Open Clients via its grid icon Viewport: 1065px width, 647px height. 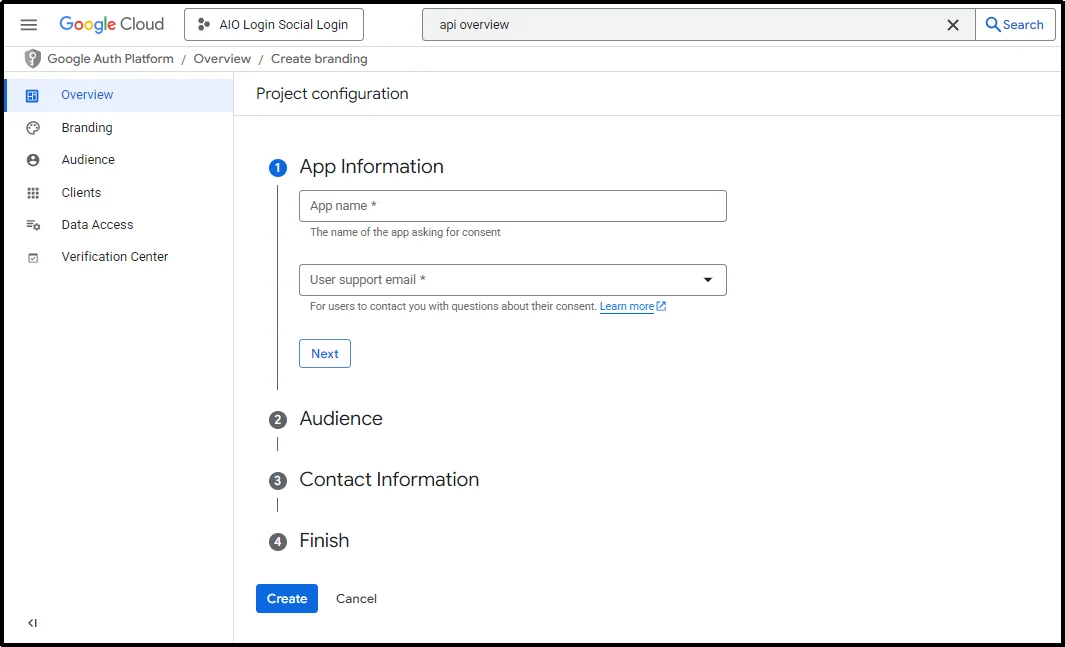click(x=35, y=192)
